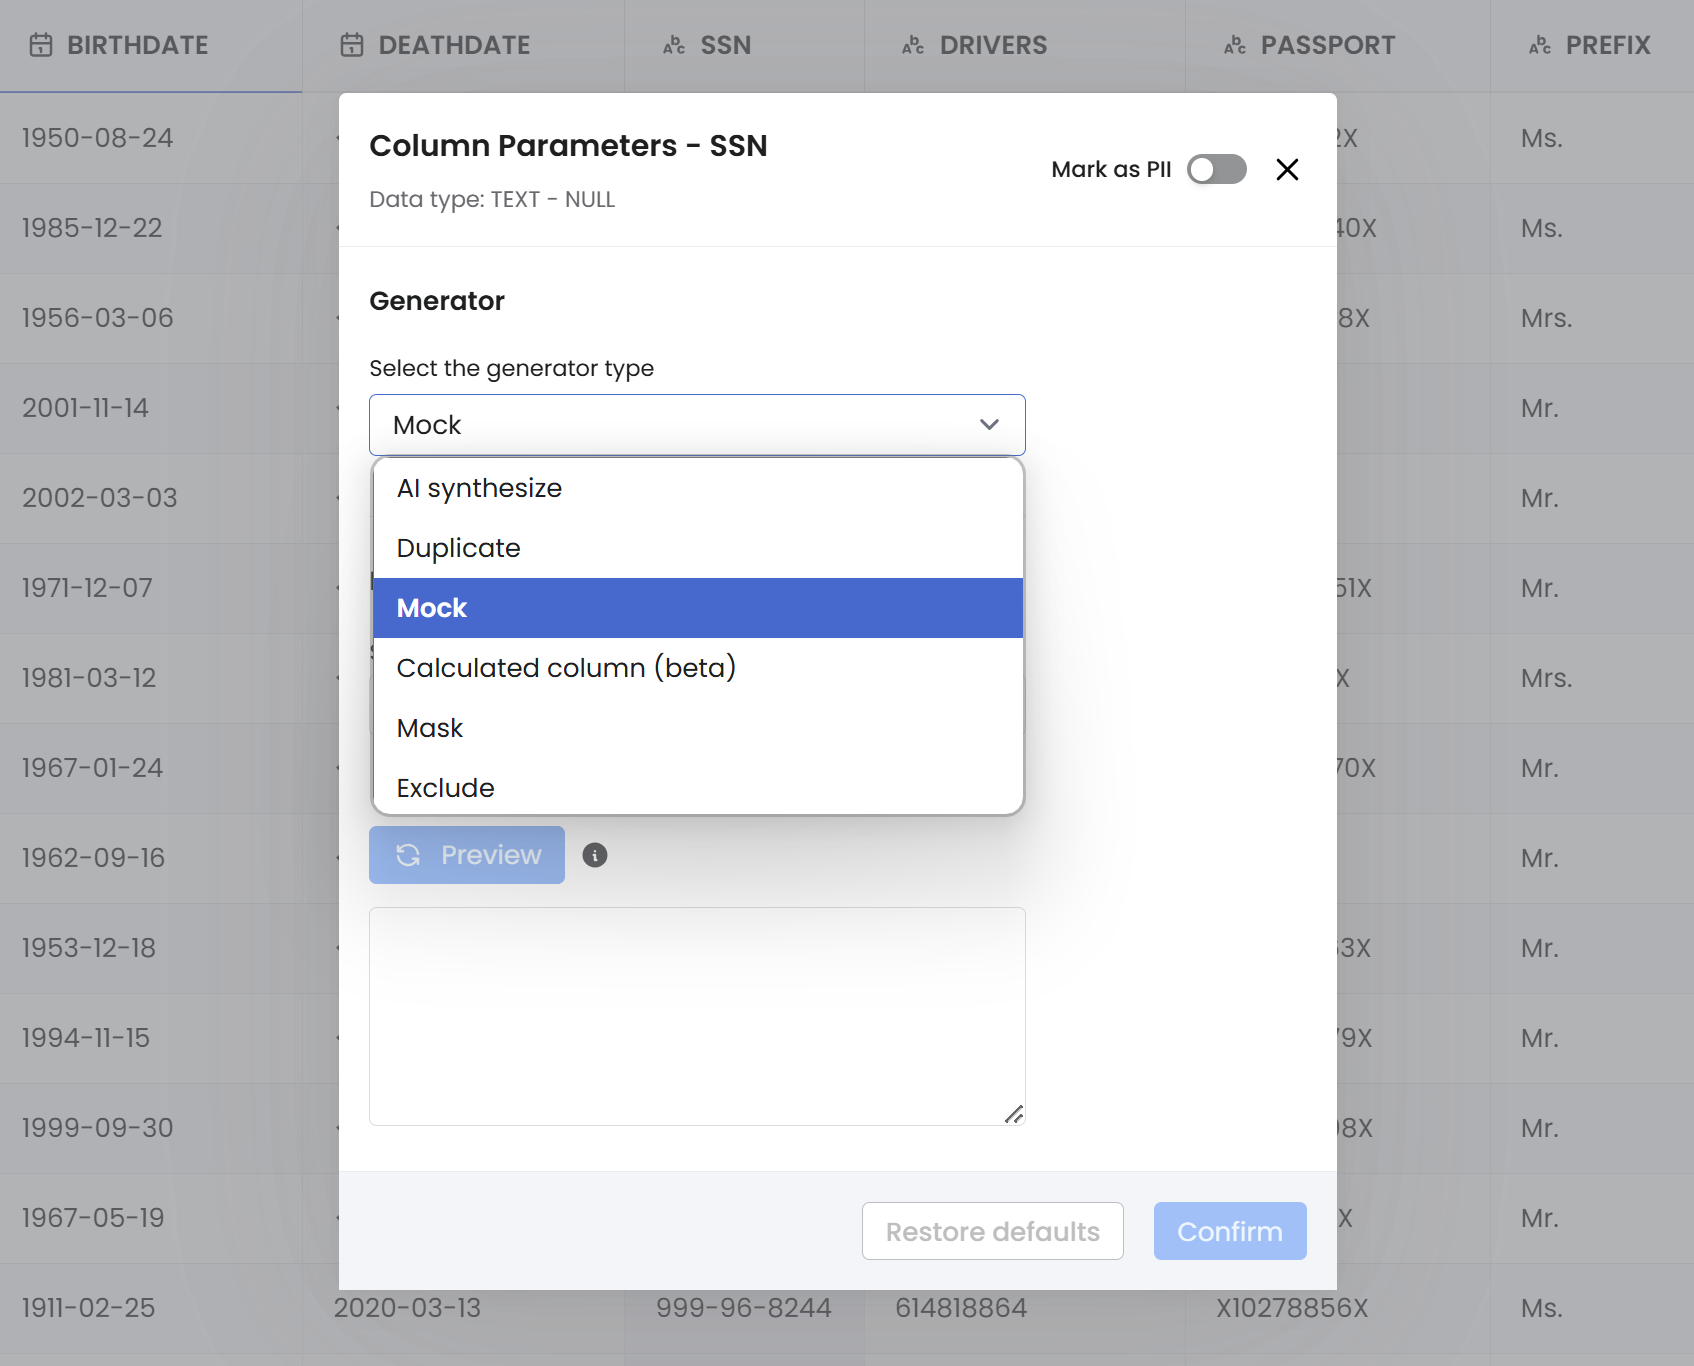Click inside the empty preview text area
Viewport: 1694px width, 1366px height.
pos(697,1016)
